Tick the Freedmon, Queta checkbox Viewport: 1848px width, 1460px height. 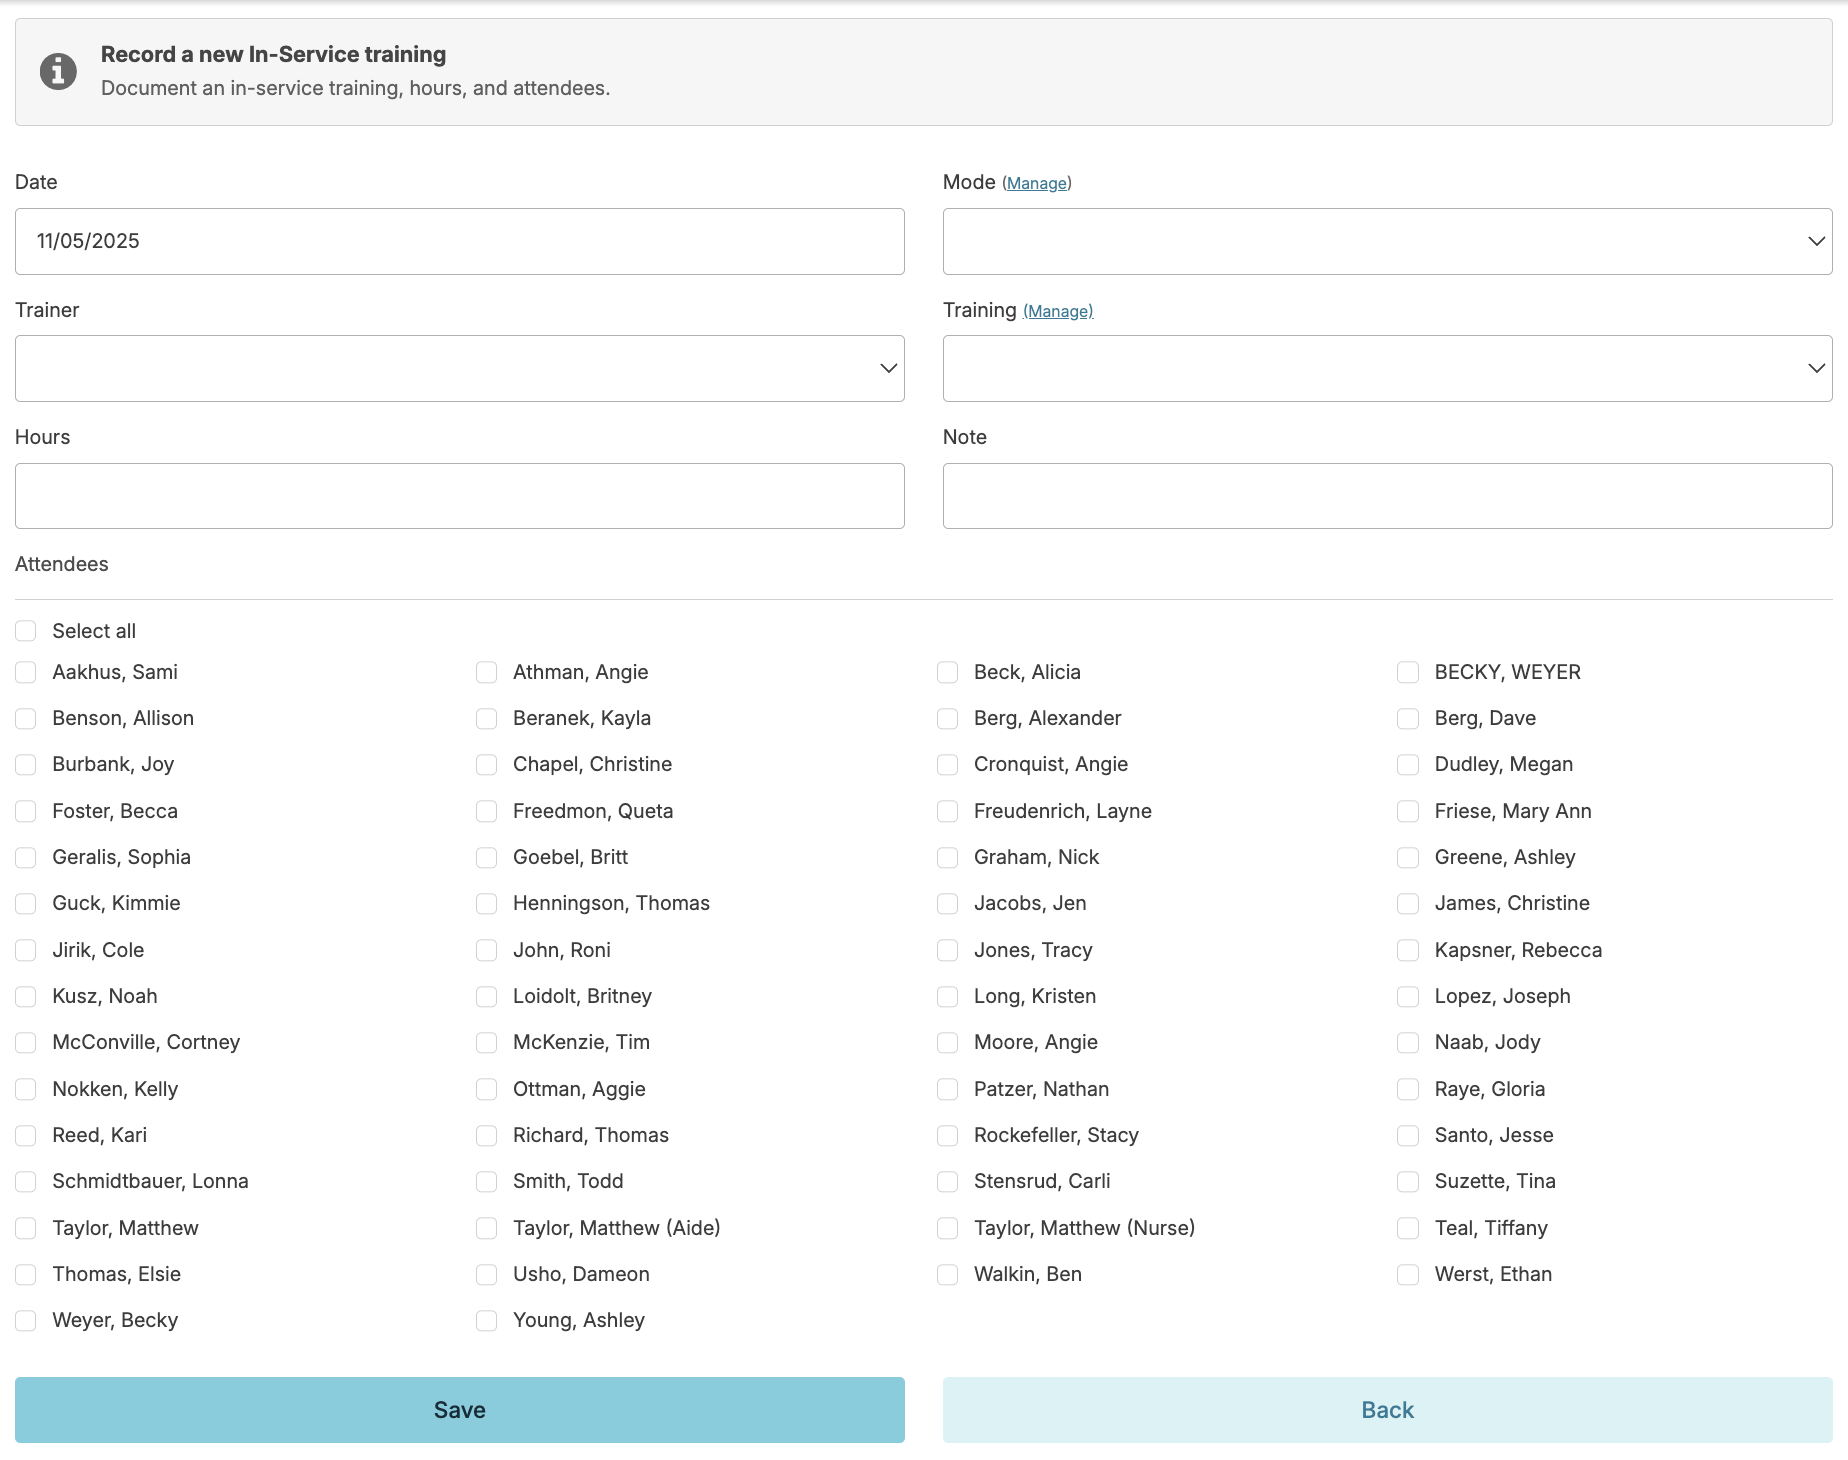pos(487,811)
